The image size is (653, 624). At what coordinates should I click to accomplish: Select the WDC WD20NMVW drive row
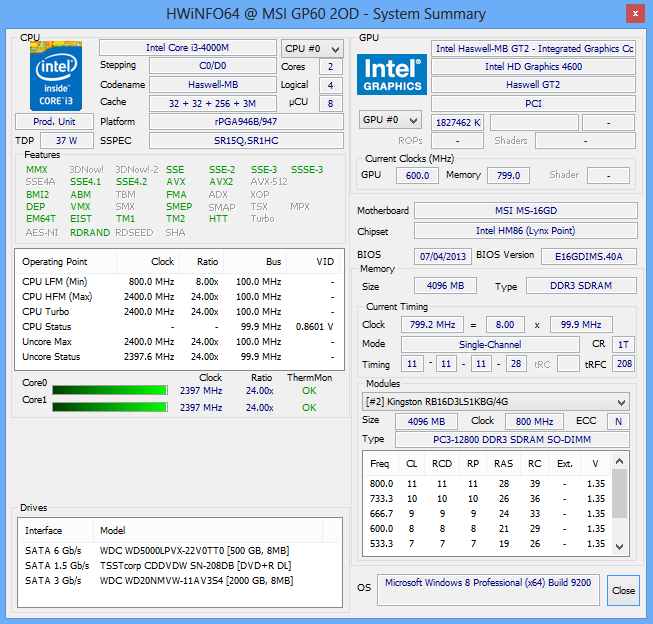[x=179, y=581]
